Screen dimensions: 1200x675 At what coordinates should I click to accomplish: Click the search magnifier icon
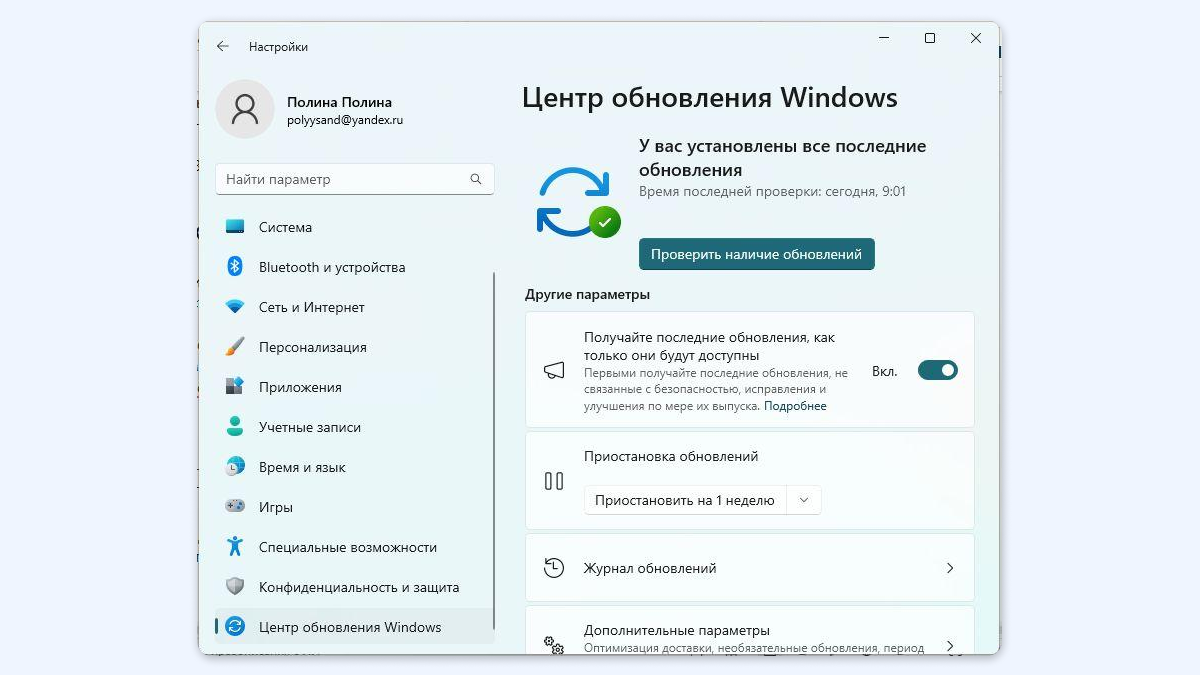pos(476,179)
